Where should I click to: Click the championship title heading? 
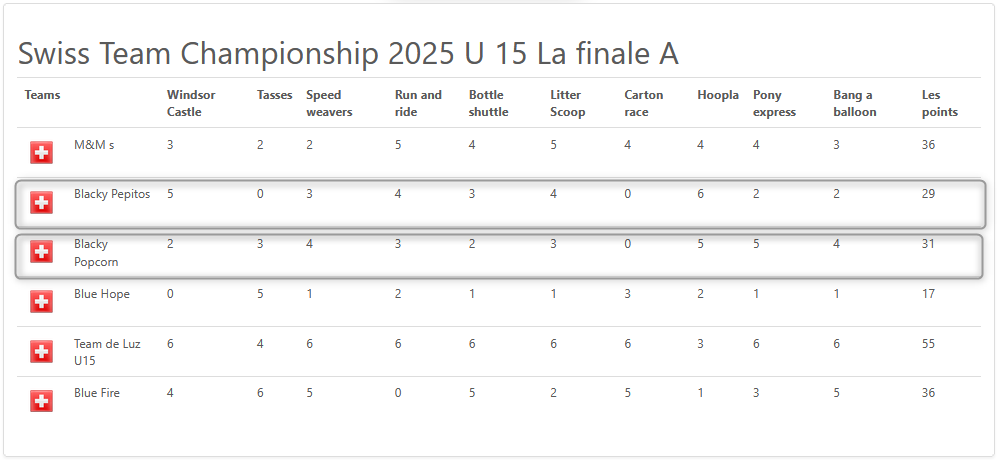click(x=348, y=54)
